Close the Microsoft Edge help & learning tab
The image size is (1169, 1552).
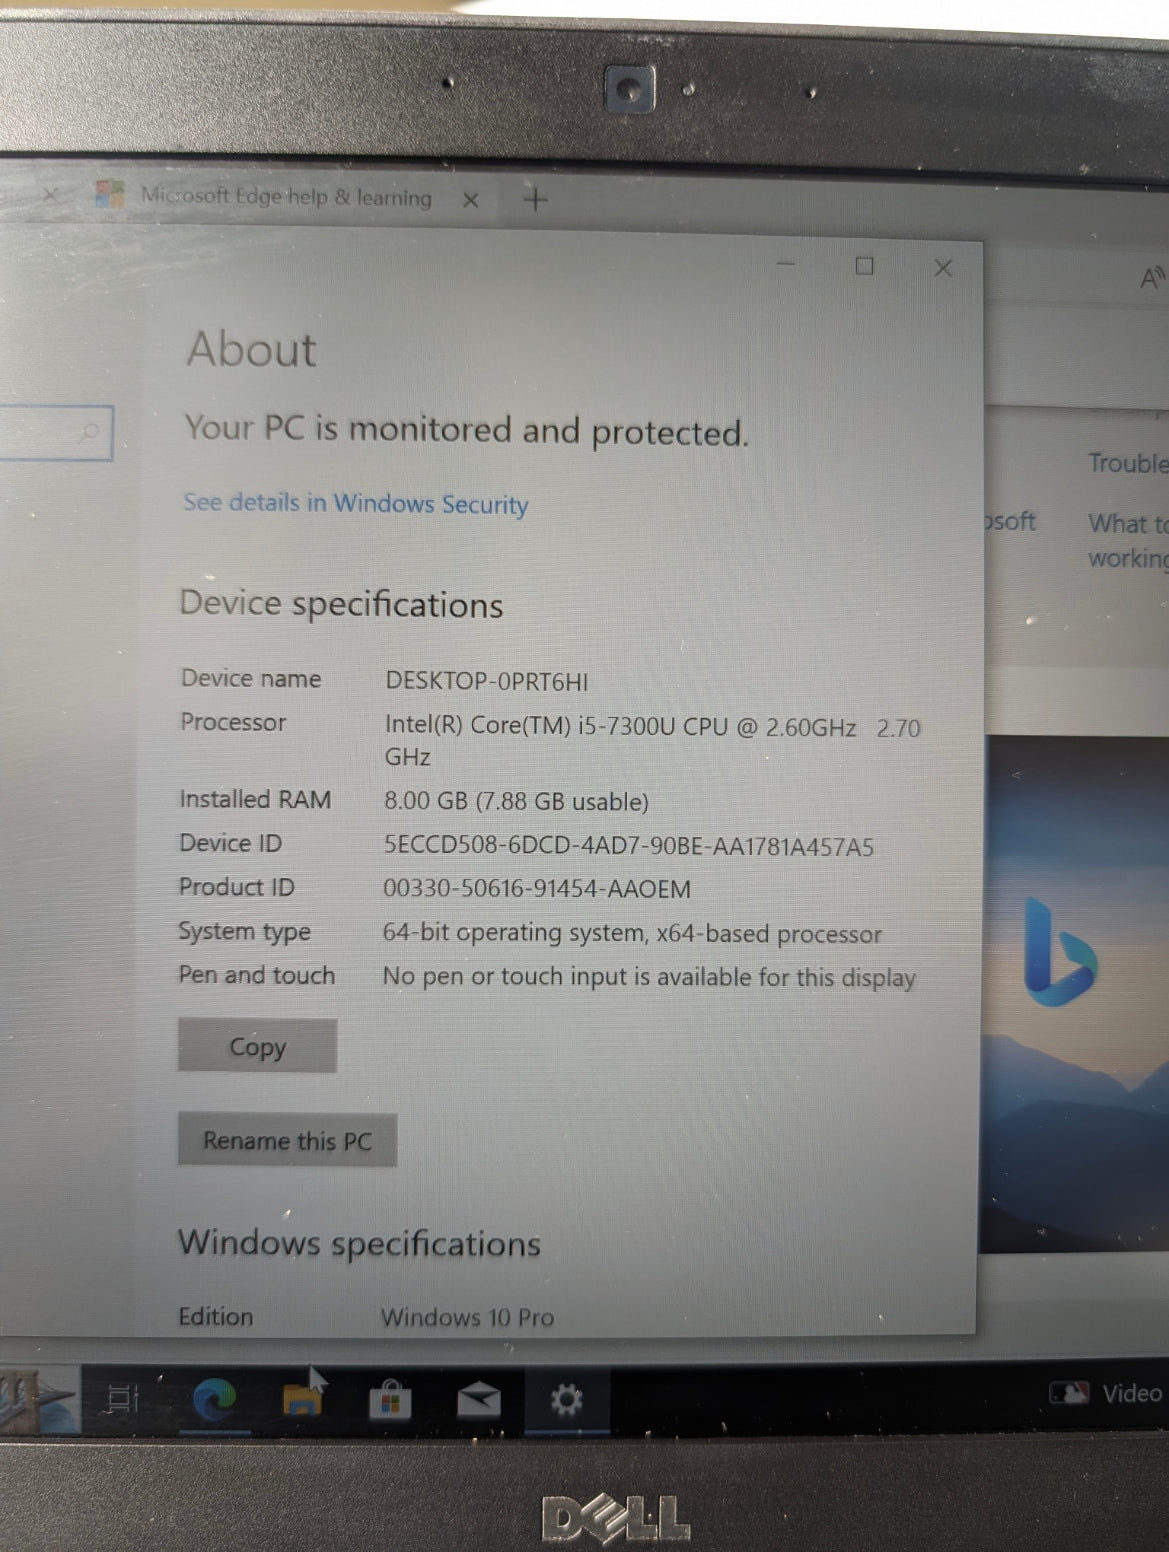click(x=470, y=200)
